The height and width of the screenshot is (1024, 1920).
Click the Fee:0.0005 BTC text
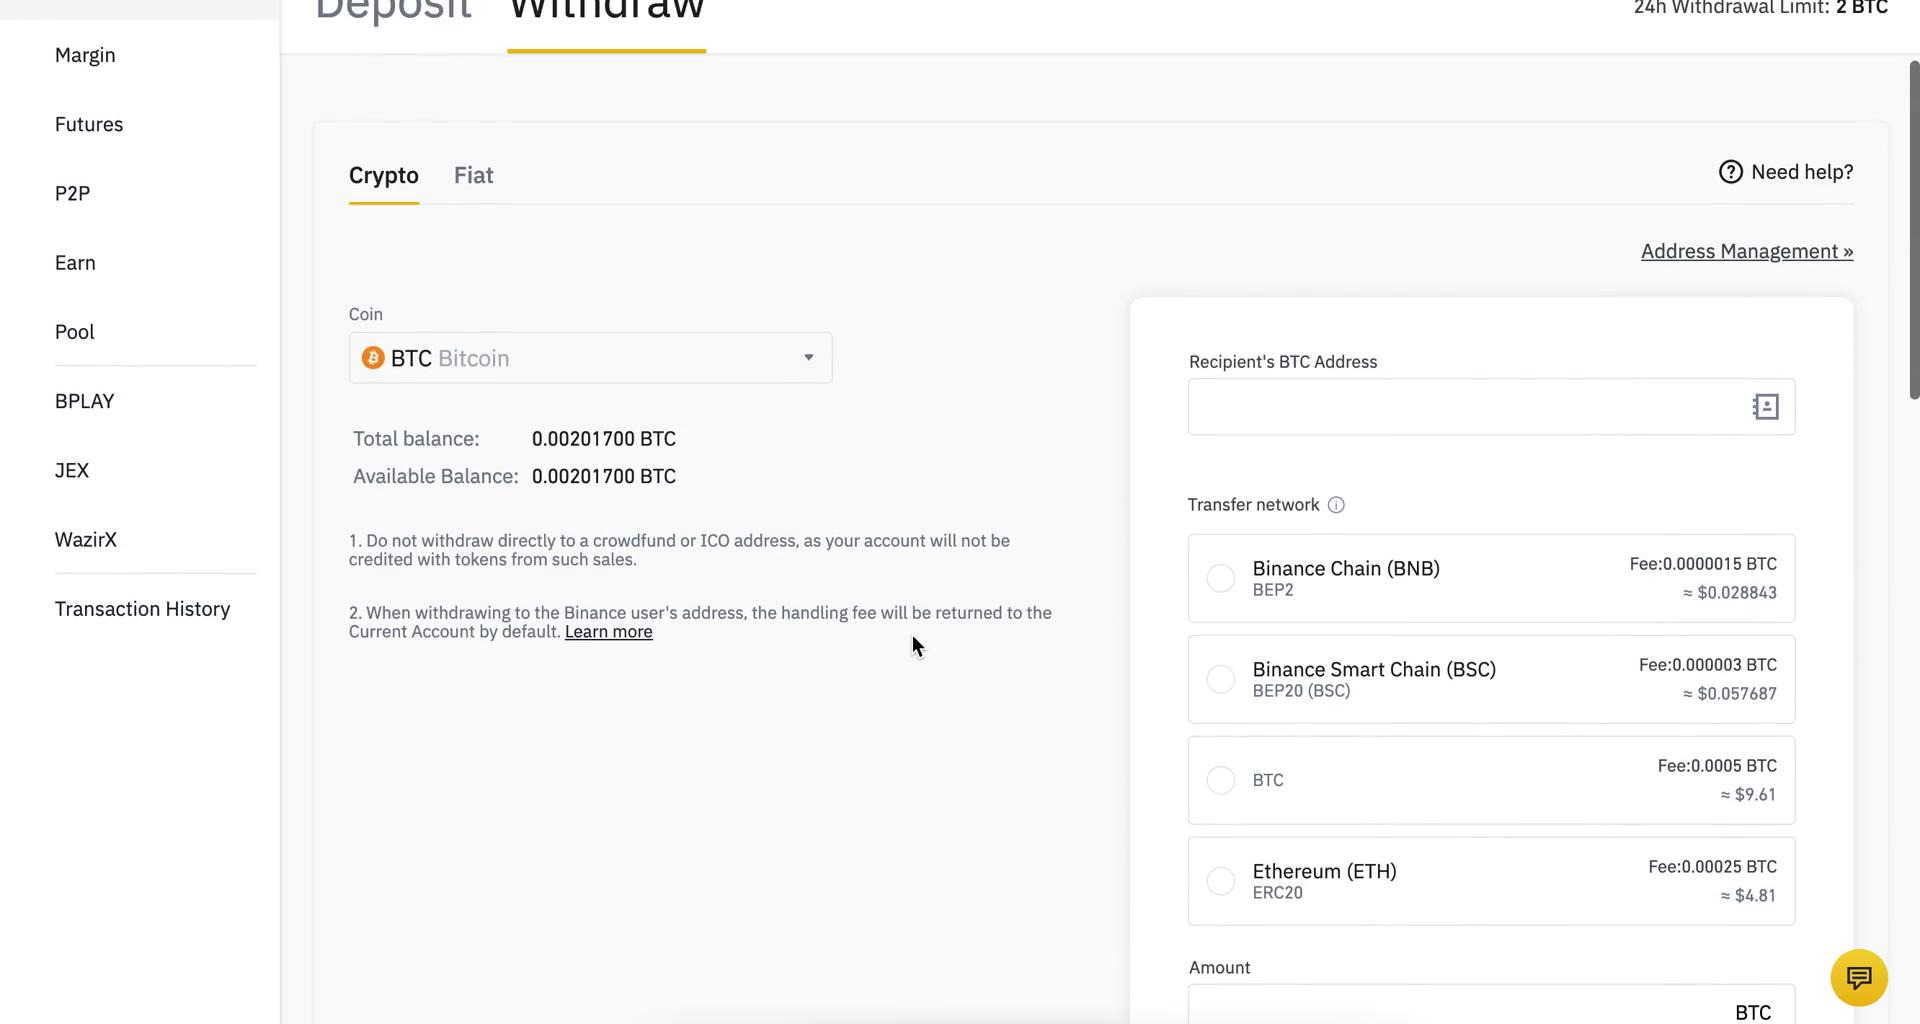[x=1717, y=766]
